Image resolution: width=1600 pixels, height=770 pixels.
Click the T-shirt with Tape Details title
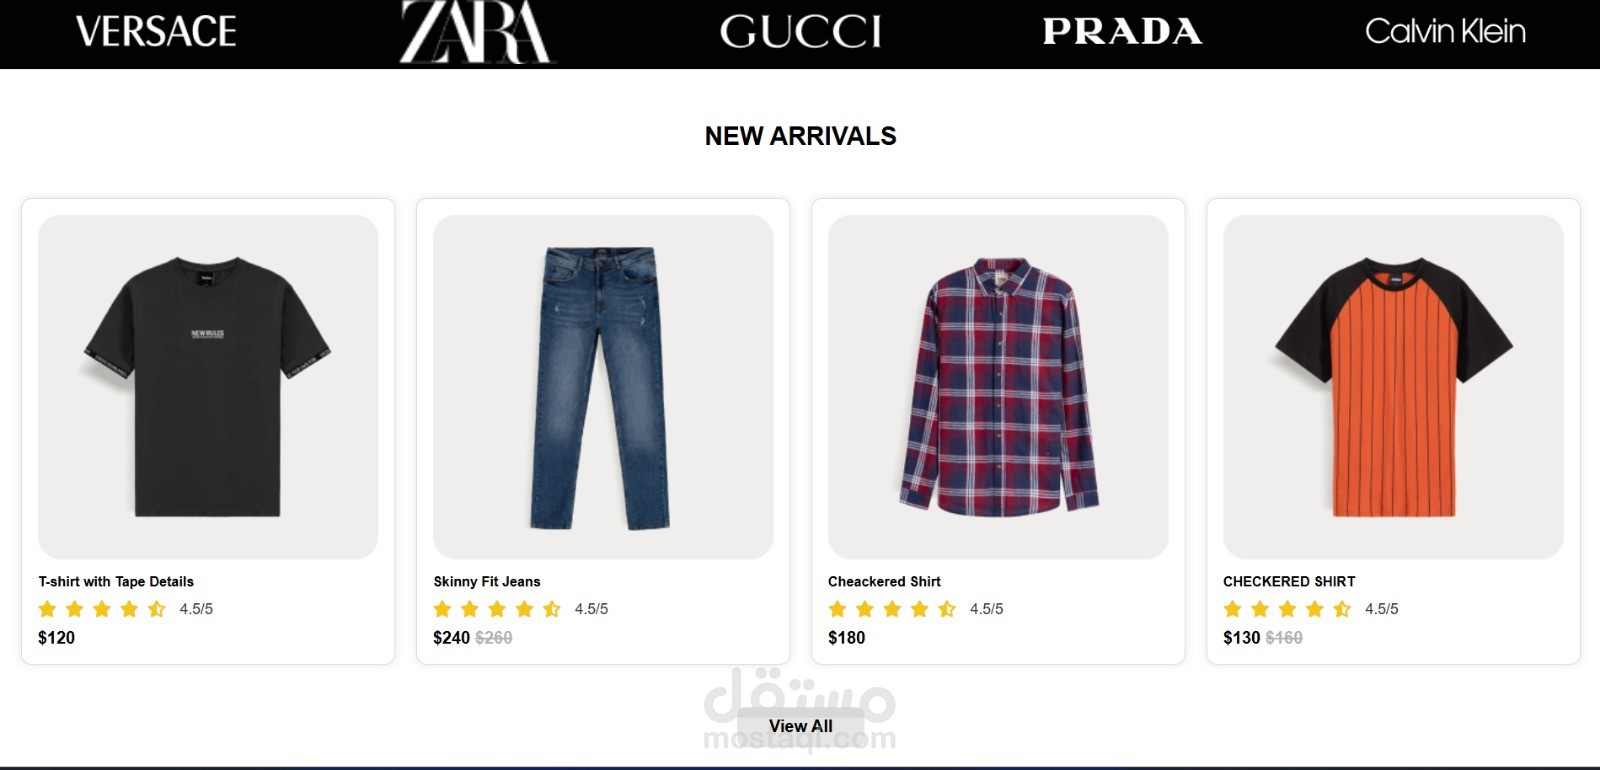point(116,581)
